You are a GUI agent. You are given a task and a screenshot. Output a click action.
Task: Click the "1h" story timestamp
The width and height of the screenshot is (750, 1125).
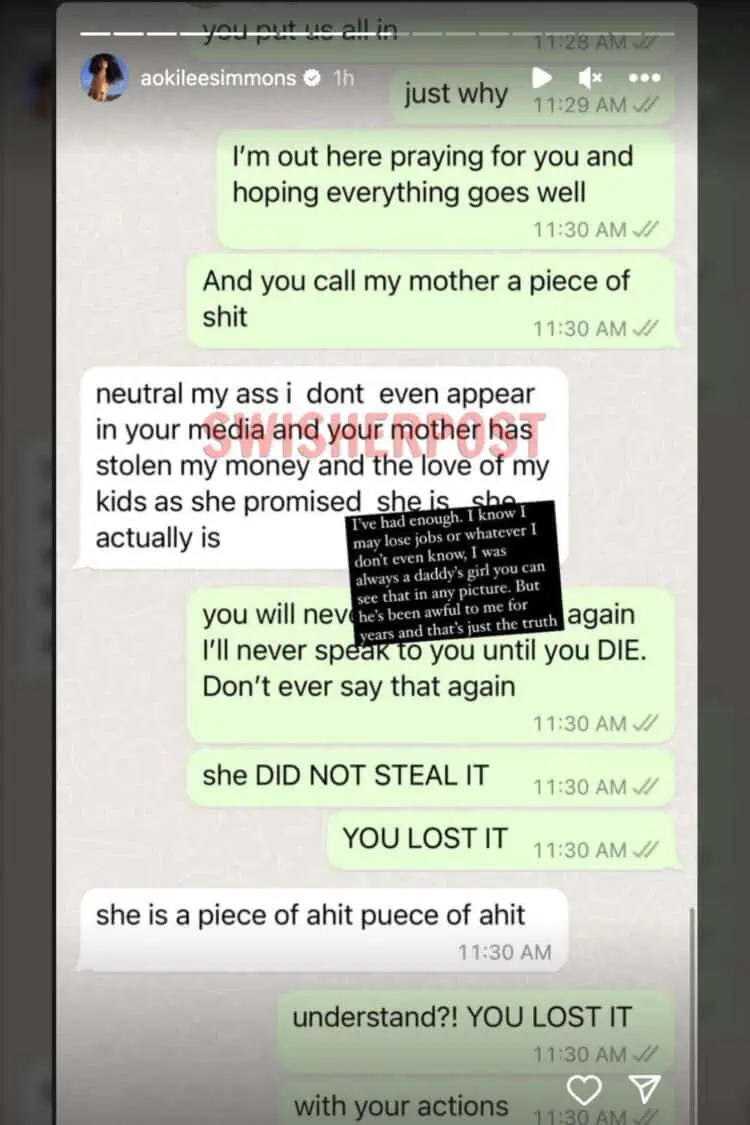[344, 77]
